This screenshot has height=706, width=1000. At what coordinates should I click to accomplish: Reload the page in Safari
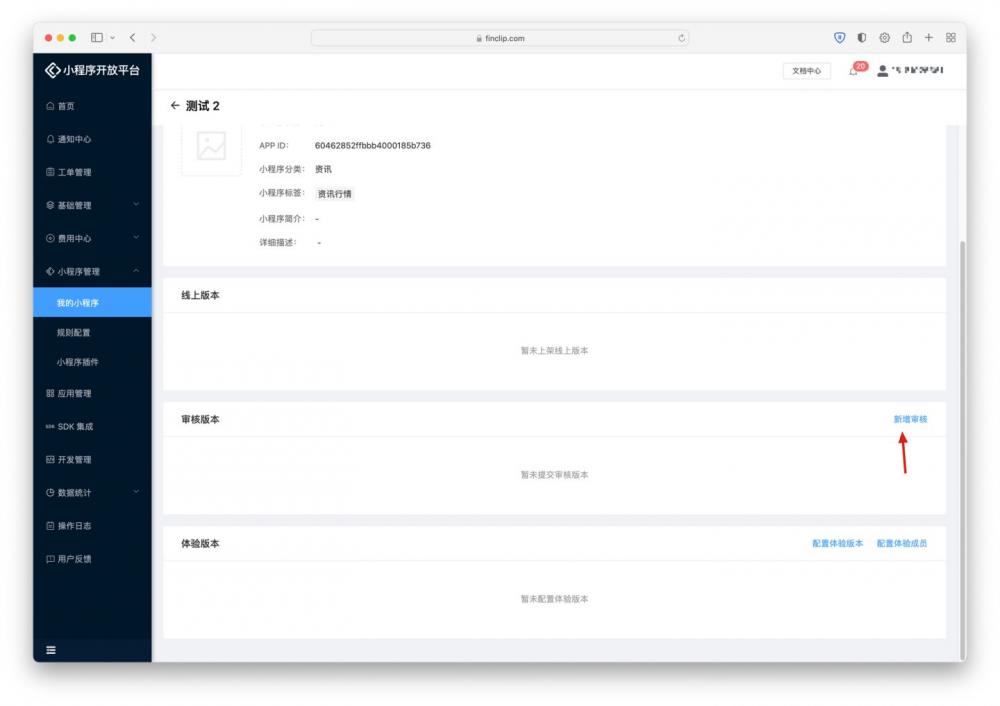tap(682, 38)
